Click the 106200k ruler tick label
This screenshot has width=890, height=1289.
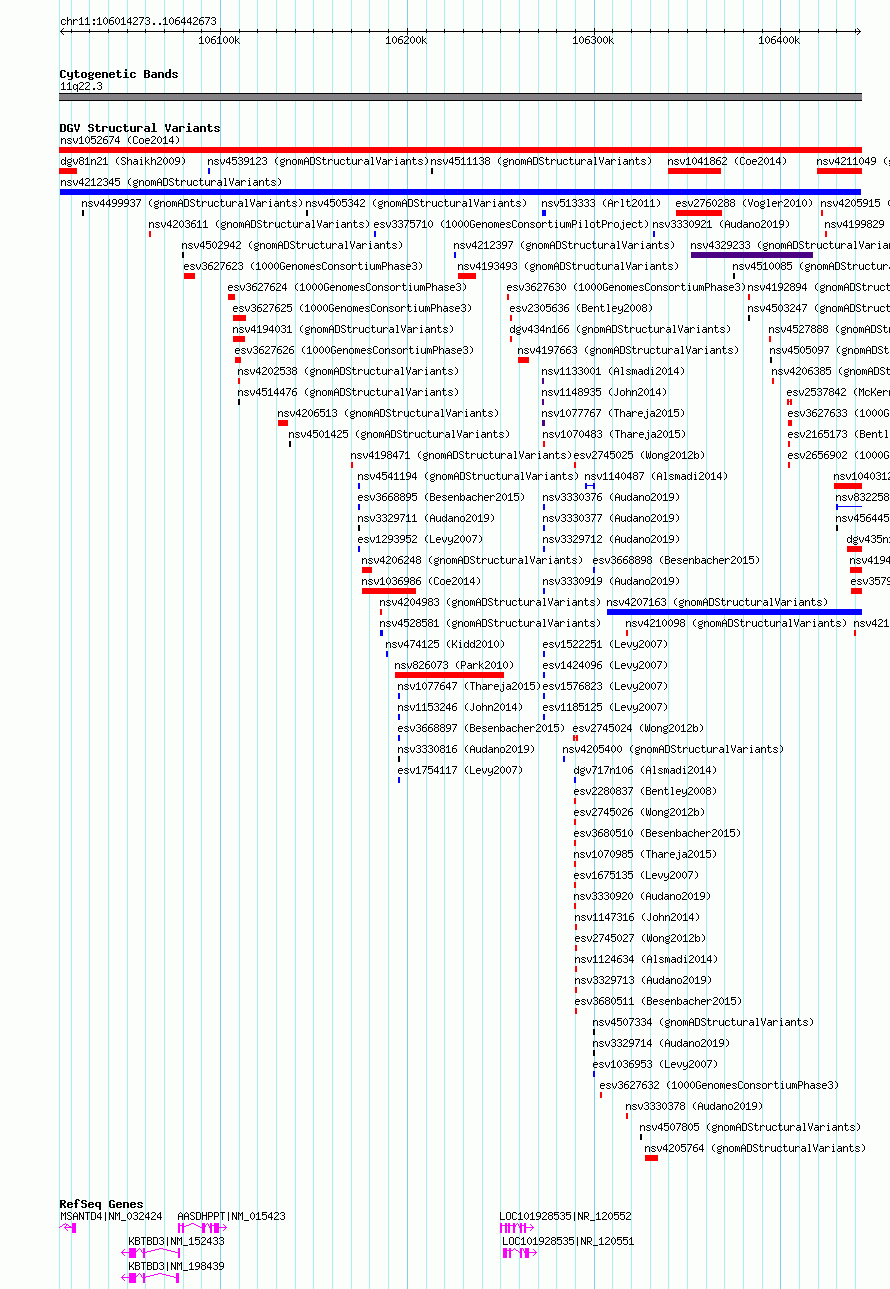(406, 40)
